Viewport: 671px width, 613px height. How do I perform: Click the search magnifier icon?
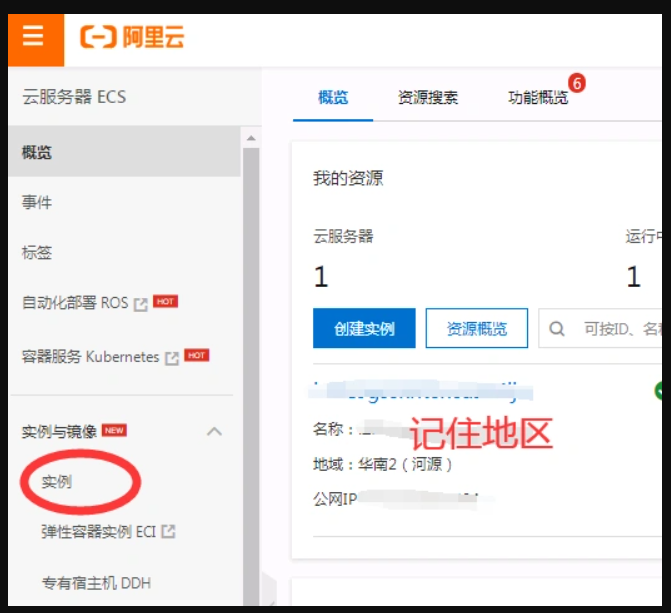click(x=556, y=329)
